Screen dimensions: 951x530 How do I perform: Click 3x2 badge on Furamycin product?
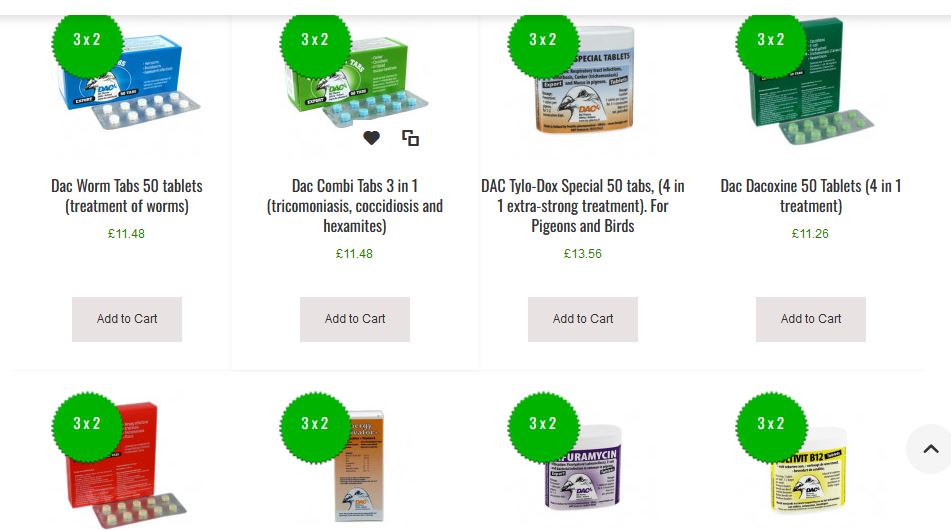click(x=543, y=423)
